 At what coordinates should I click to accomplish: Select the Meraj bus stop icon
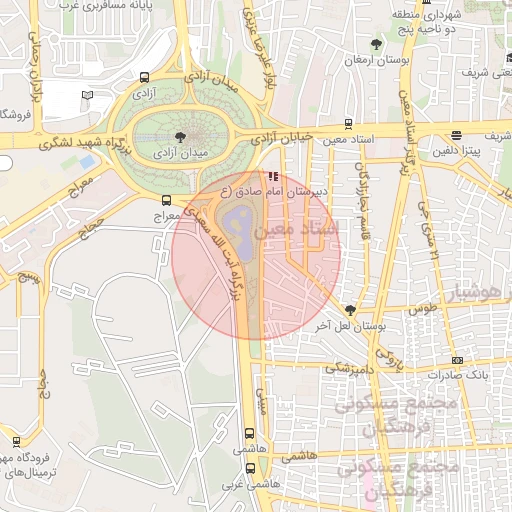[x=166, y=200]
